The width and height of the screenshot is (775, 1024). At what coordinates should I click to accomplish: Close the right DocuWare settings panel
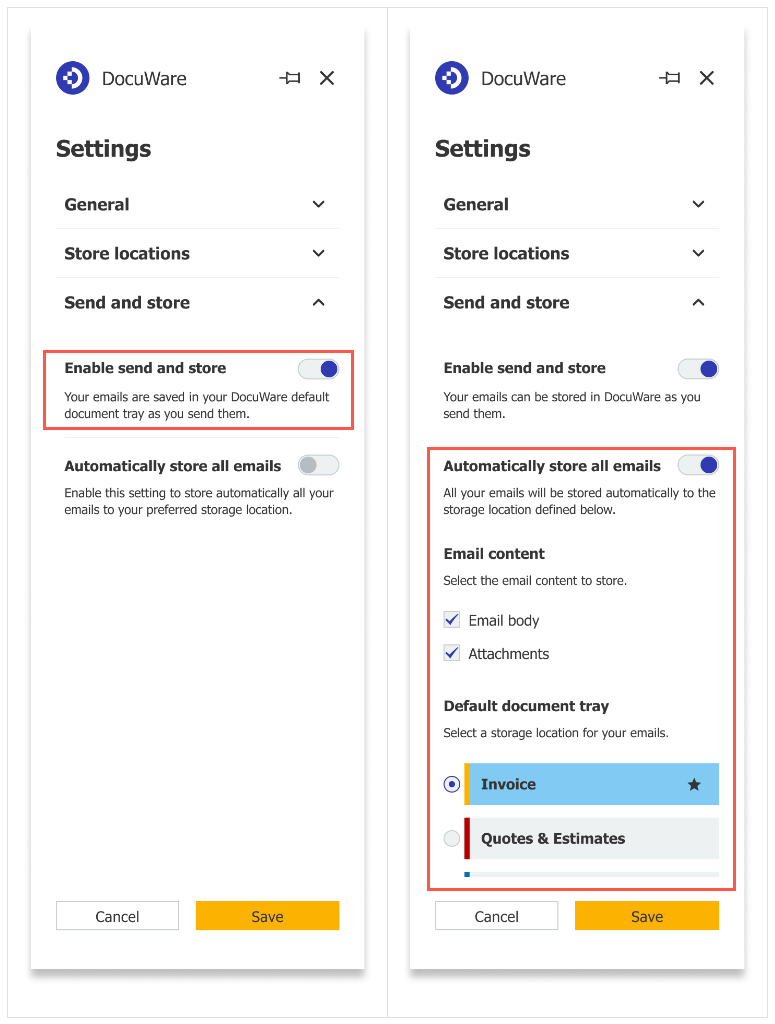pos(707,78)
